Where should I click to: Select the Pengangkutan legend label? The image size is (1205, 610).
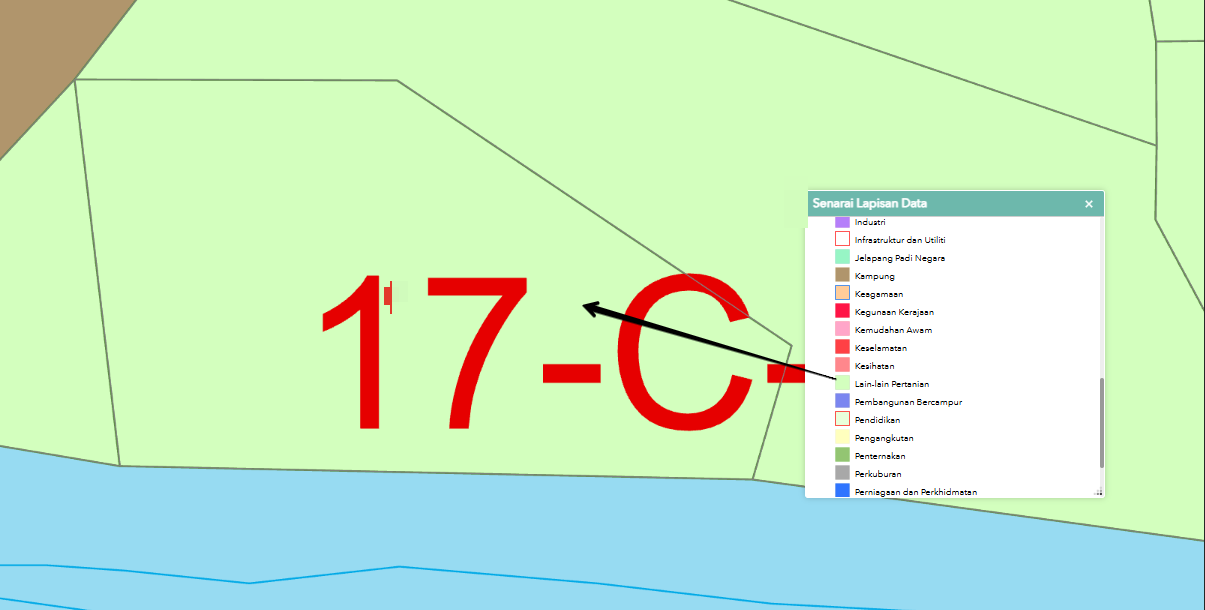[x=884, y=438]
